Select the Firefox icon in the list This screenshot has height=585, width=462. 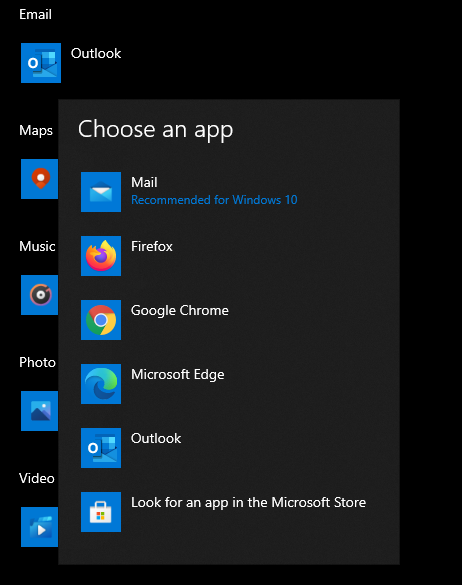pyautogui.click(x=101, y=256)
